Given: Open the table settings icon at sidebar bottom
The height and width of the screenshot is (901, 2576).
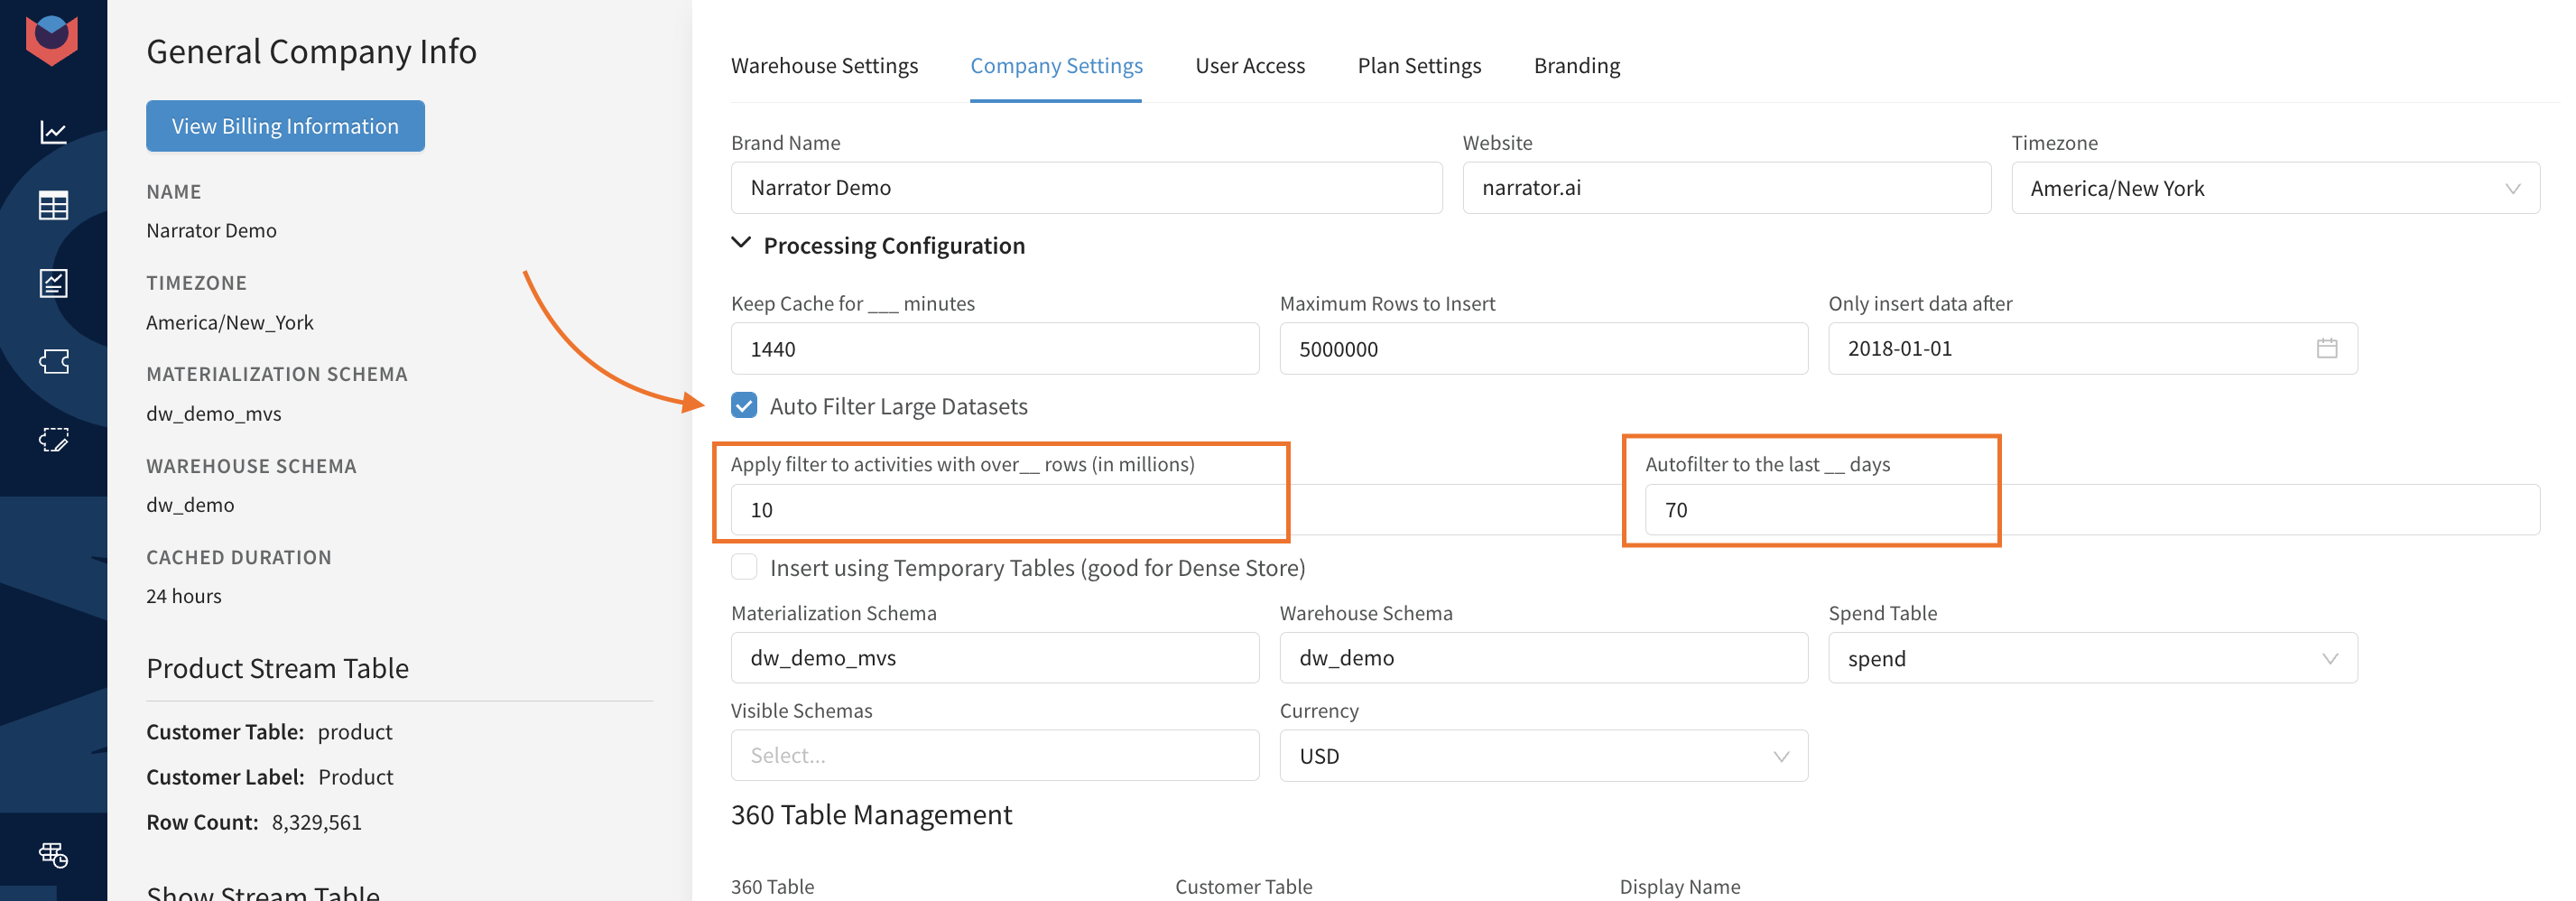Looking at the screenshot, I should [x=53, y=854].
